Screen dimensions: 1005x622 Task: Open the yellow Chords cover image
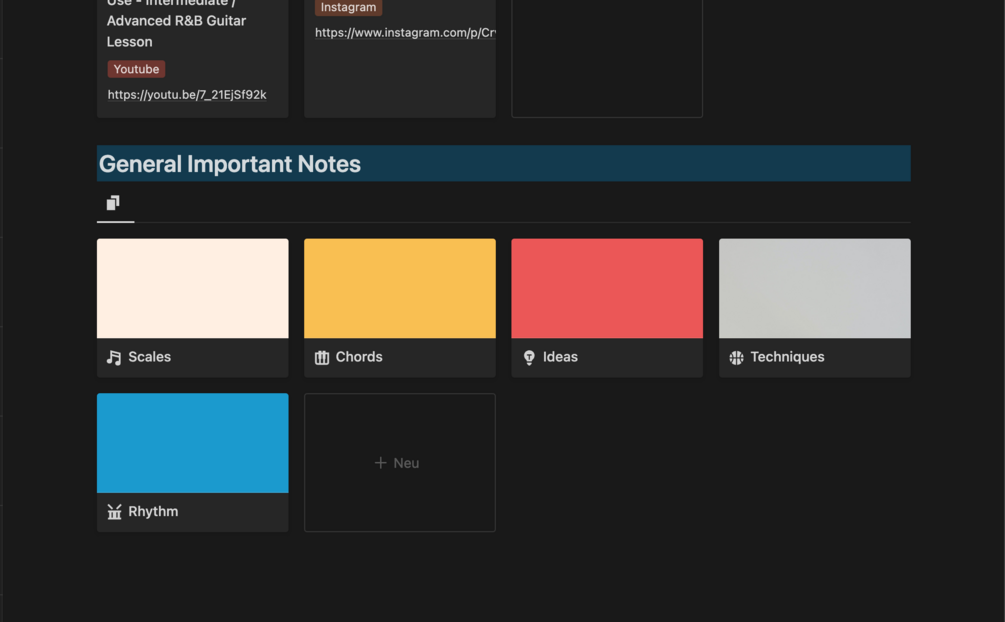pos(399,288)
